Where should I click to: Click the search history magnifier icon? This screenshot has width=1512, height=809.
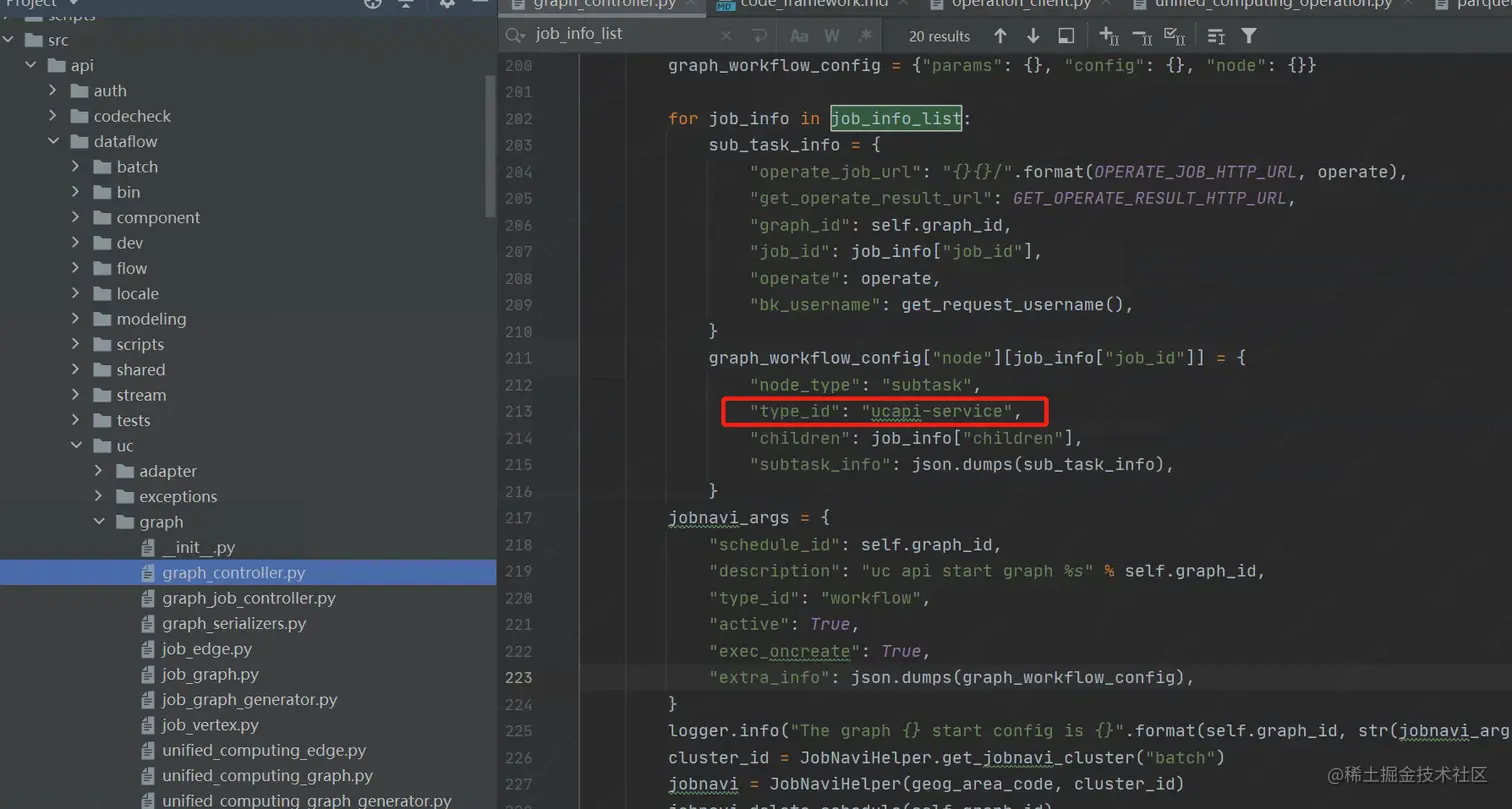(517, 35)
